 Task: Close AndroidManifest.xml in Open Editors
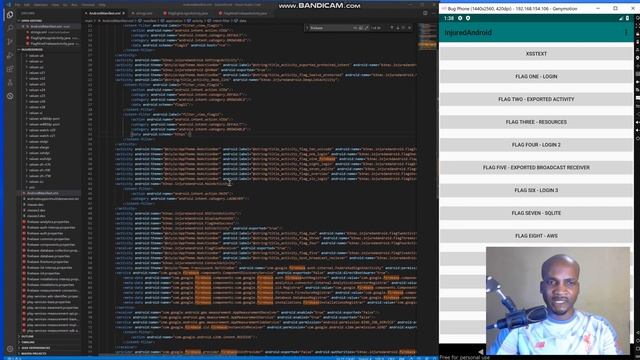23,27
